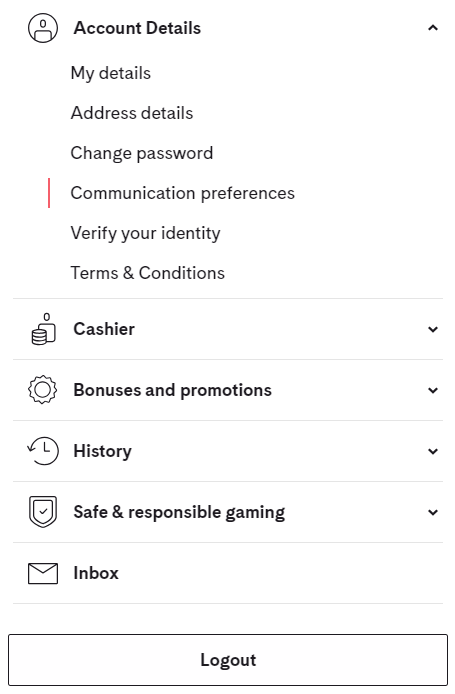Go to Communication preferences
The height and width of the screenshot is (694, 455).
(x=182, y=193)
